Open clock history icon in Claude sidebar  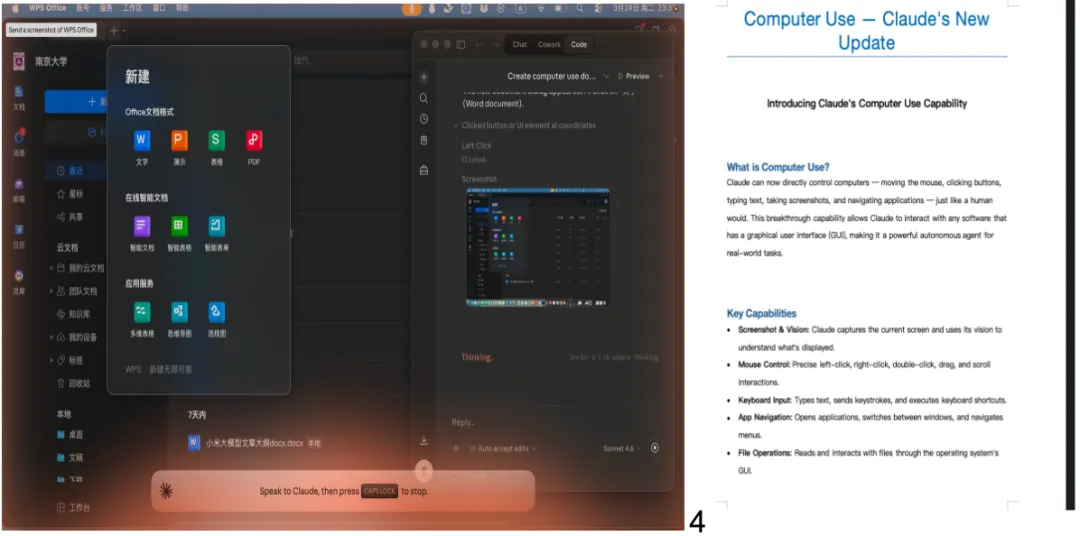coord(424,118)
